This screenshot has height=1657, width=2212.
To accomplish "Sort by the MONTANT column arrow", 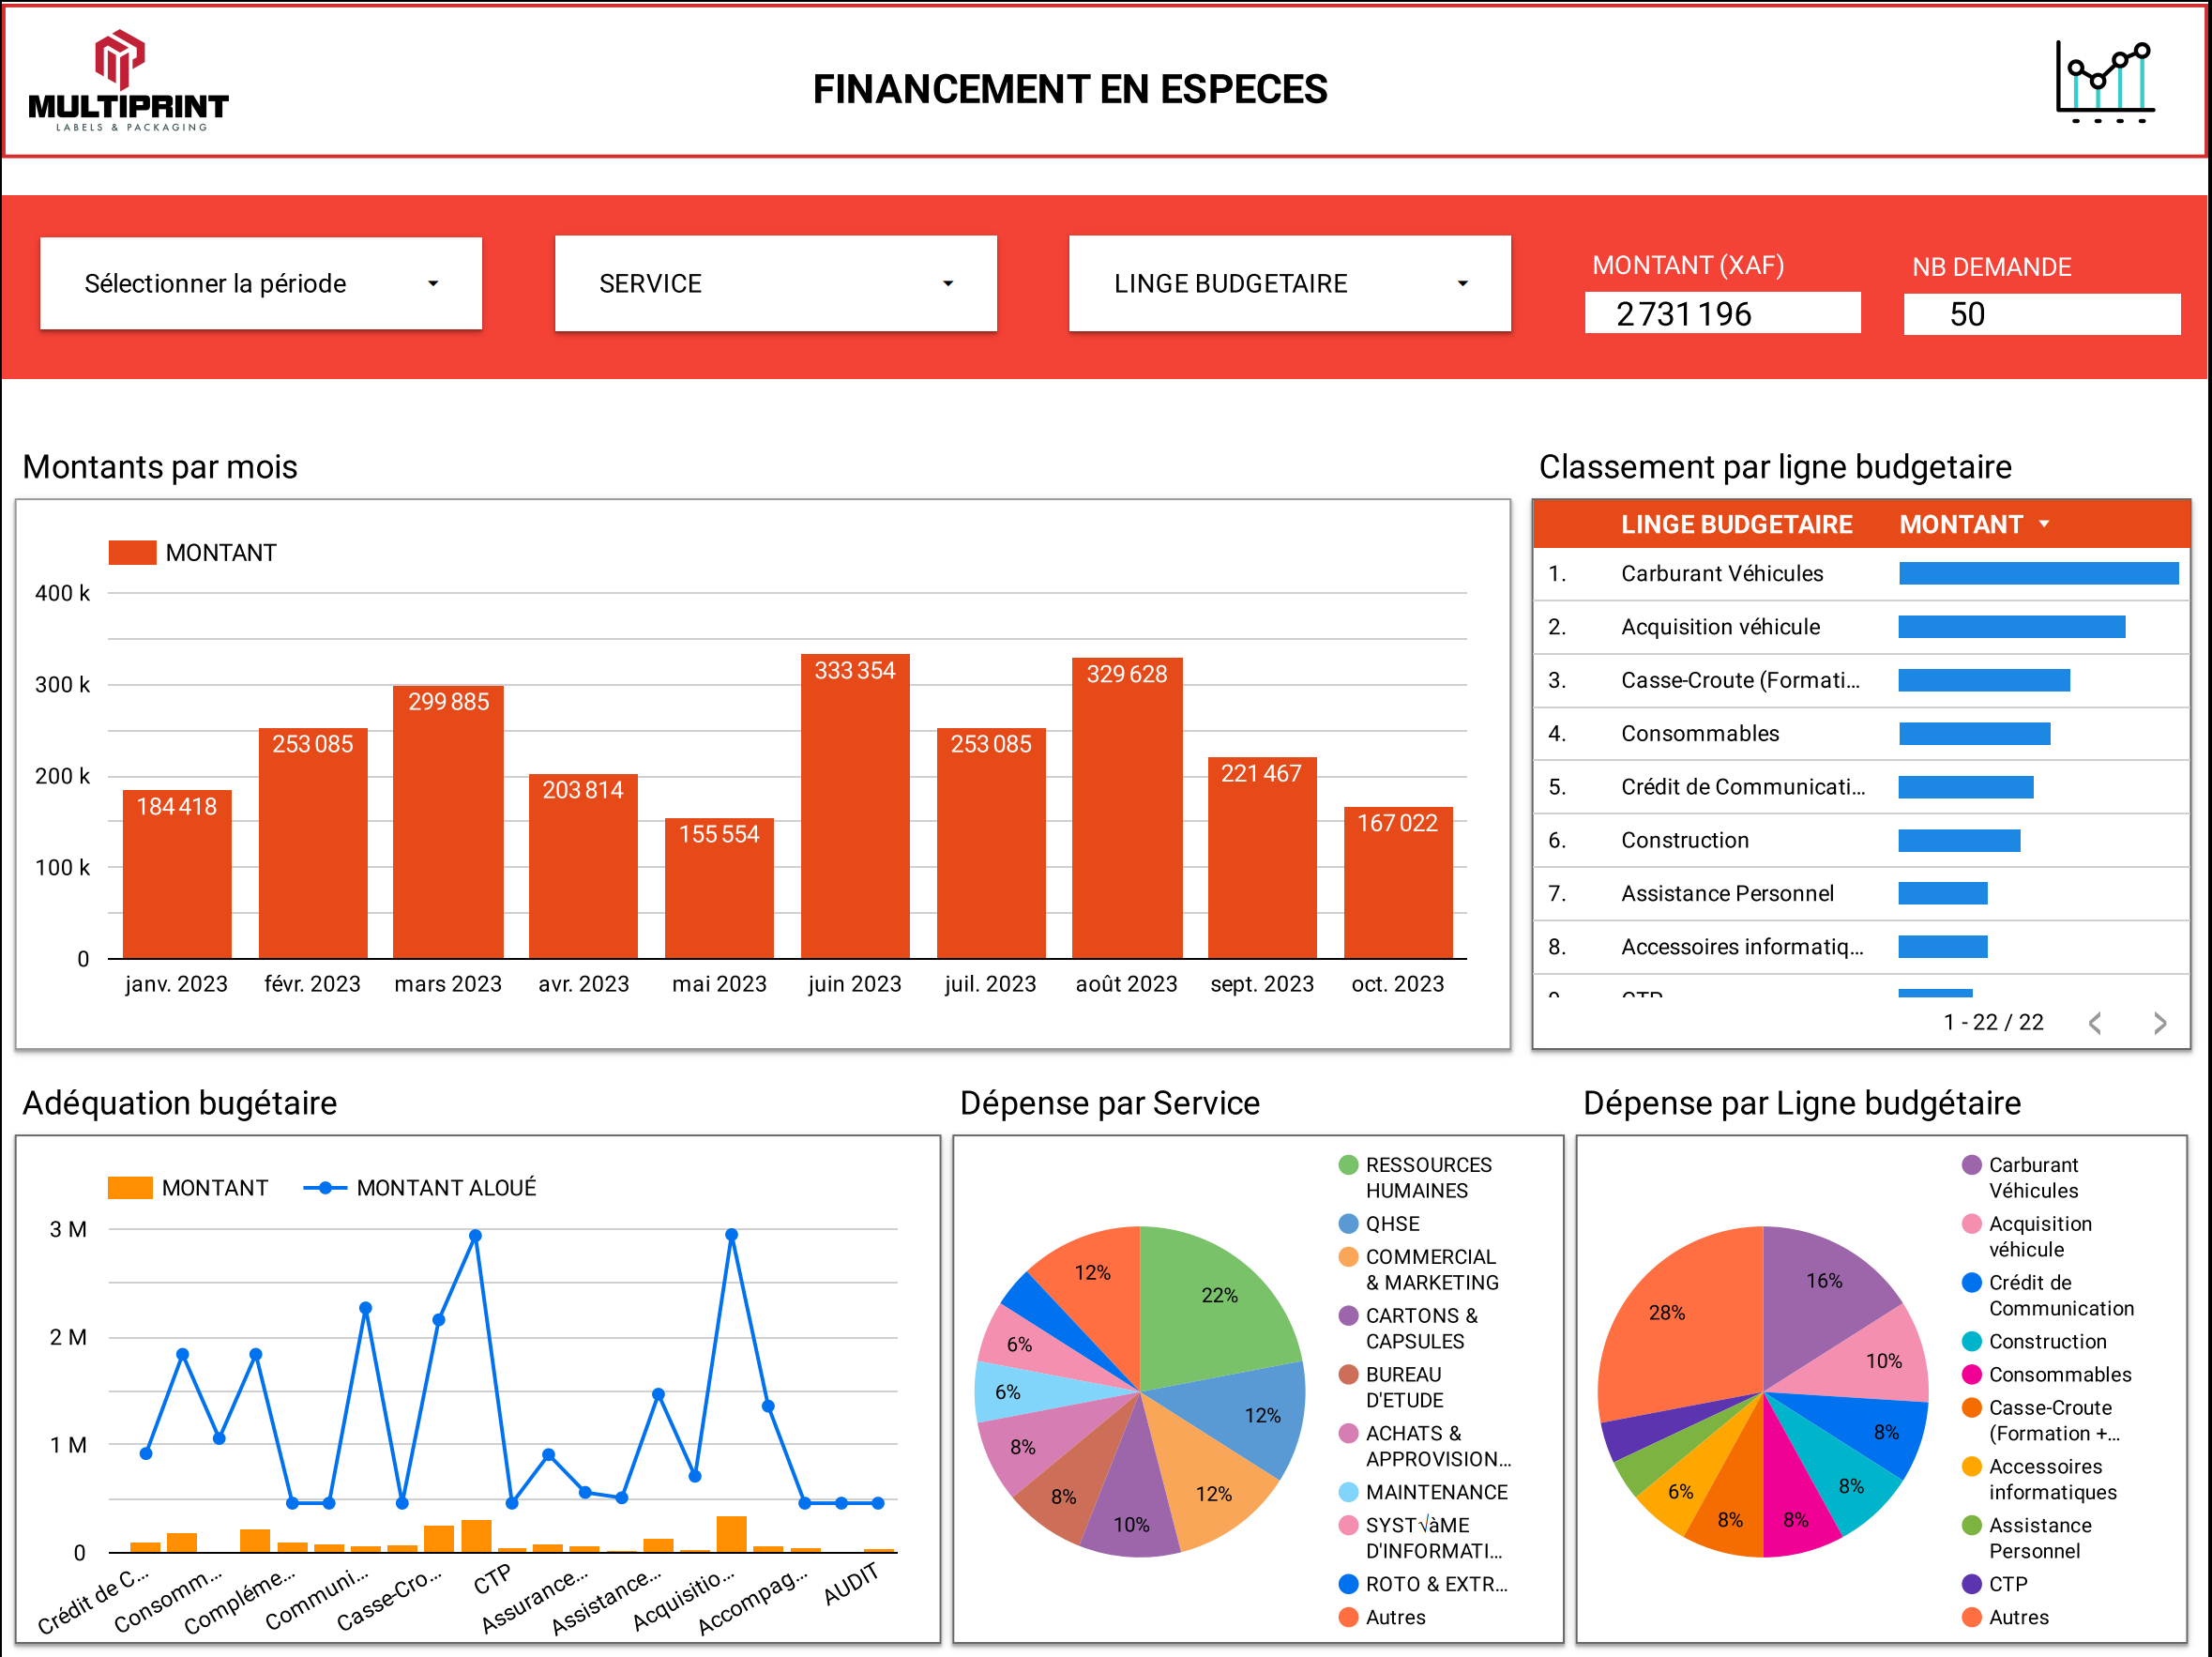I will pyautogui.click(x=2044, y=524).
